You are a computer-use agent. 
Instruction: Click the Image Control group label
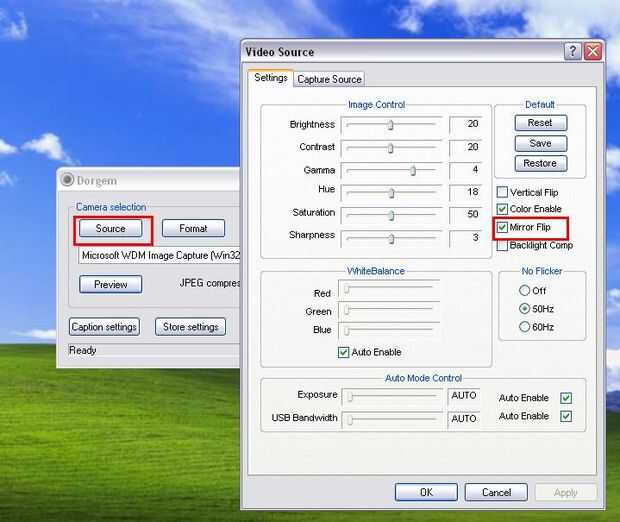(376, 105)
